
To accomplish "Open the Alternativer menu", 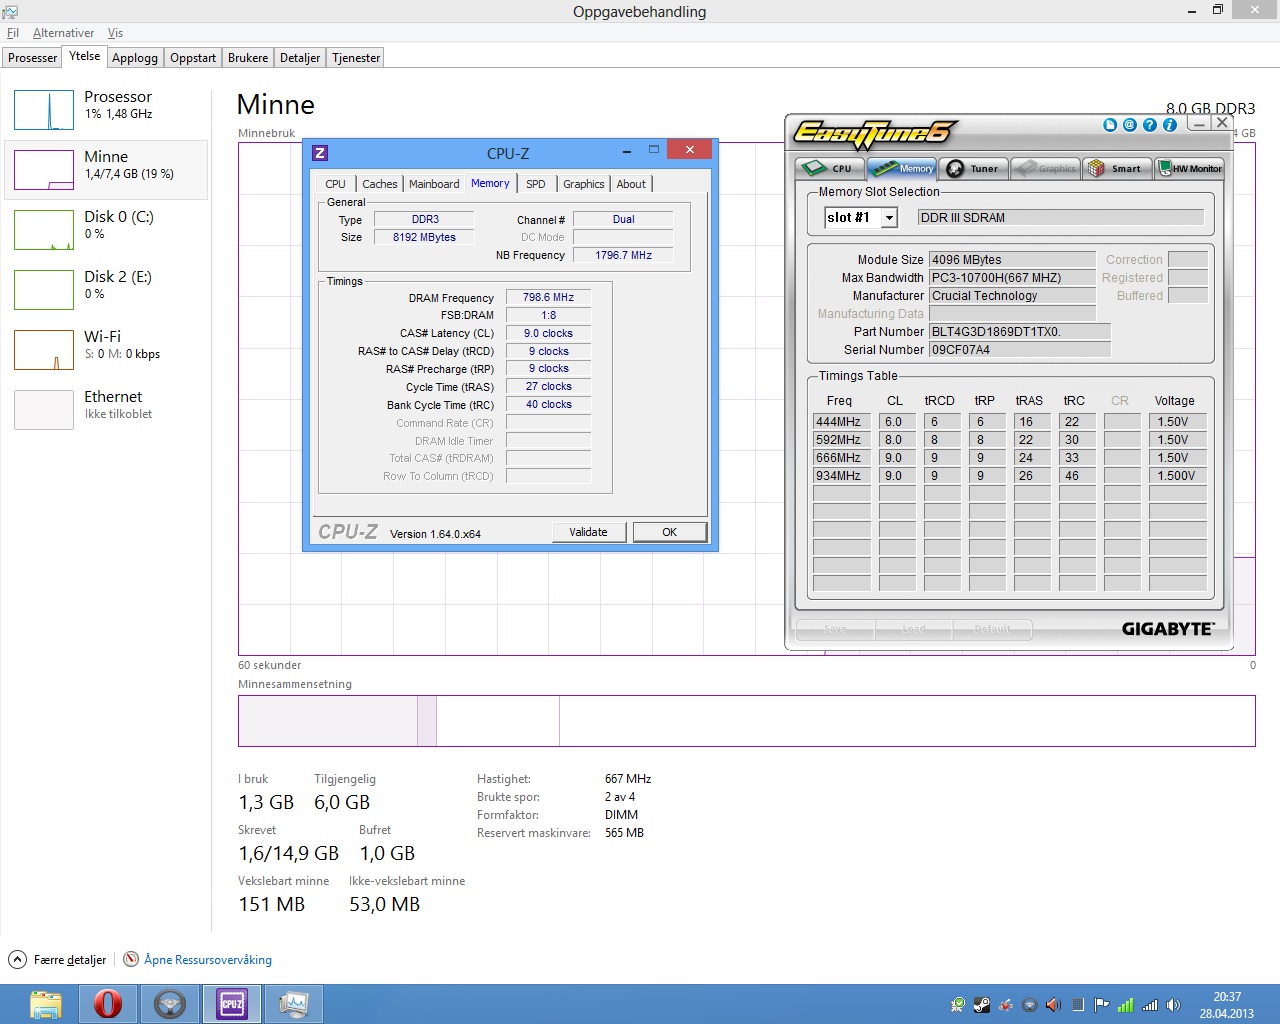I will pyautogui.click(x=64, y=33).
